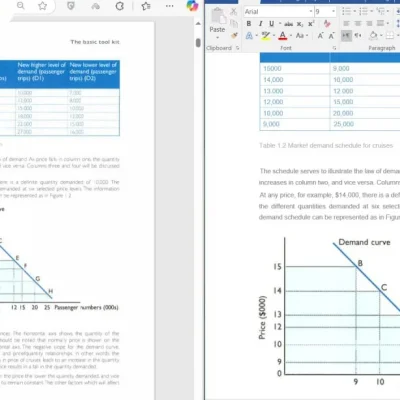The image size is (400, 400).
Task: Open shading color dropdown arrow
Action: [x=381, y=35]
